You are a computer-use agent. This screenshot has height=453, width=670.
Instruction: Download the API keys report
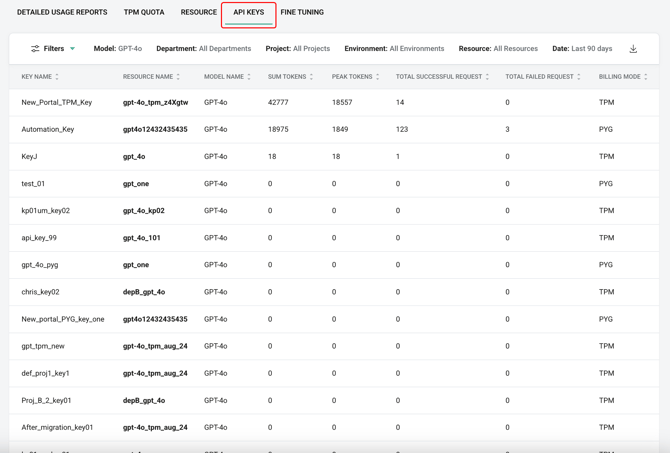coord(633,49)
